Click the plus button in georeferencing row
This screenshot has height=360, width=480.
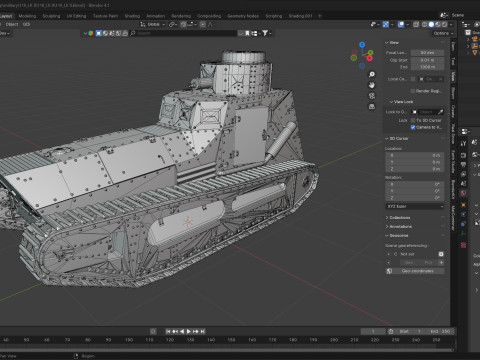tap(441, 263)
